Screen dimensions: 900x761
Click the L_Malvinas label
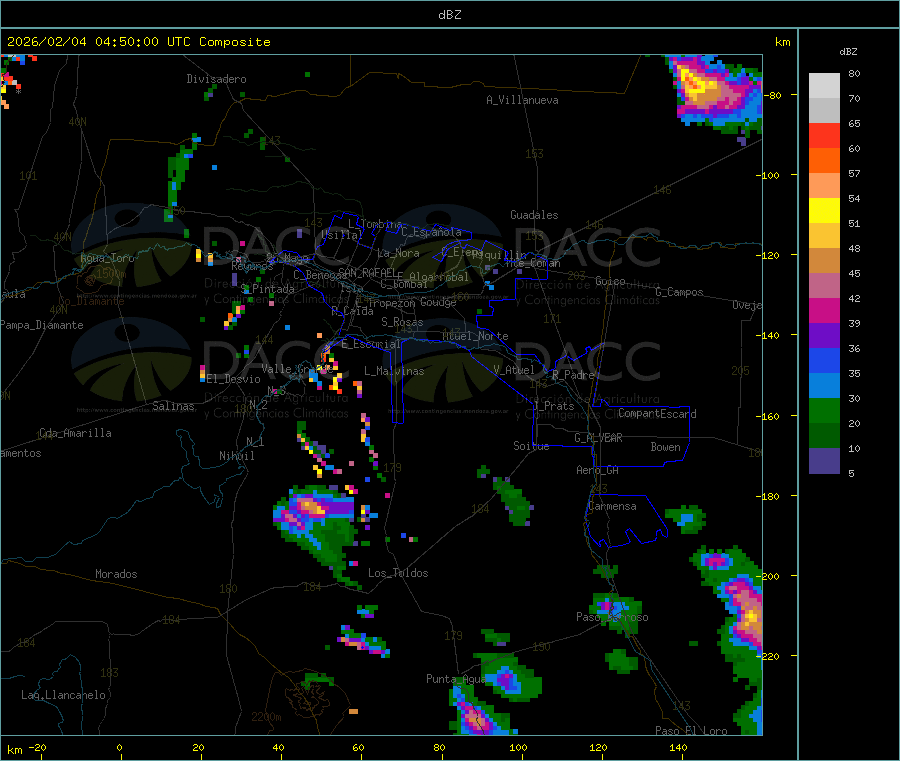tap(394, 371)
